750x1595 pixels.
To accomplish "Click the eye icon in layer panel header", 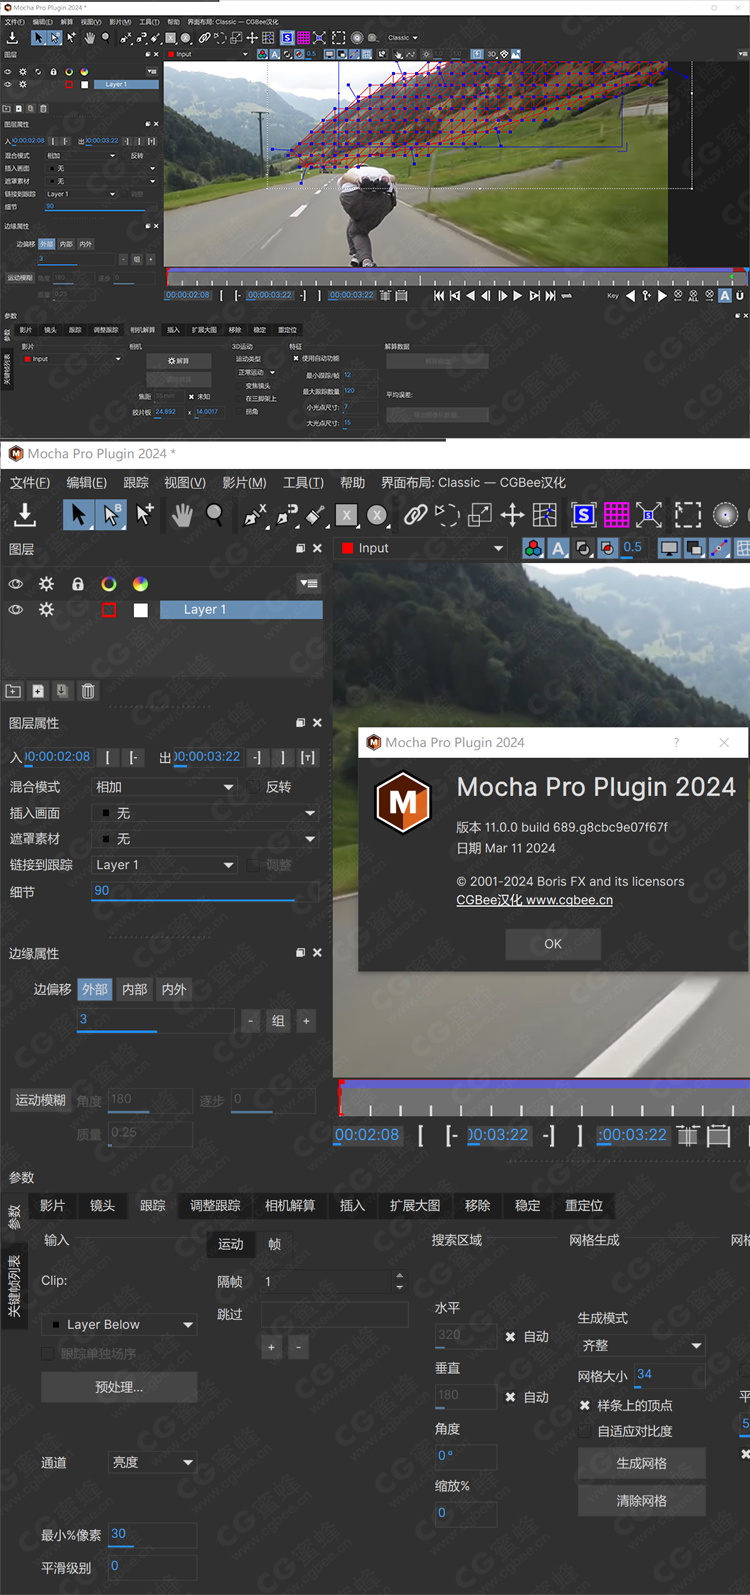I will point(16,584).
